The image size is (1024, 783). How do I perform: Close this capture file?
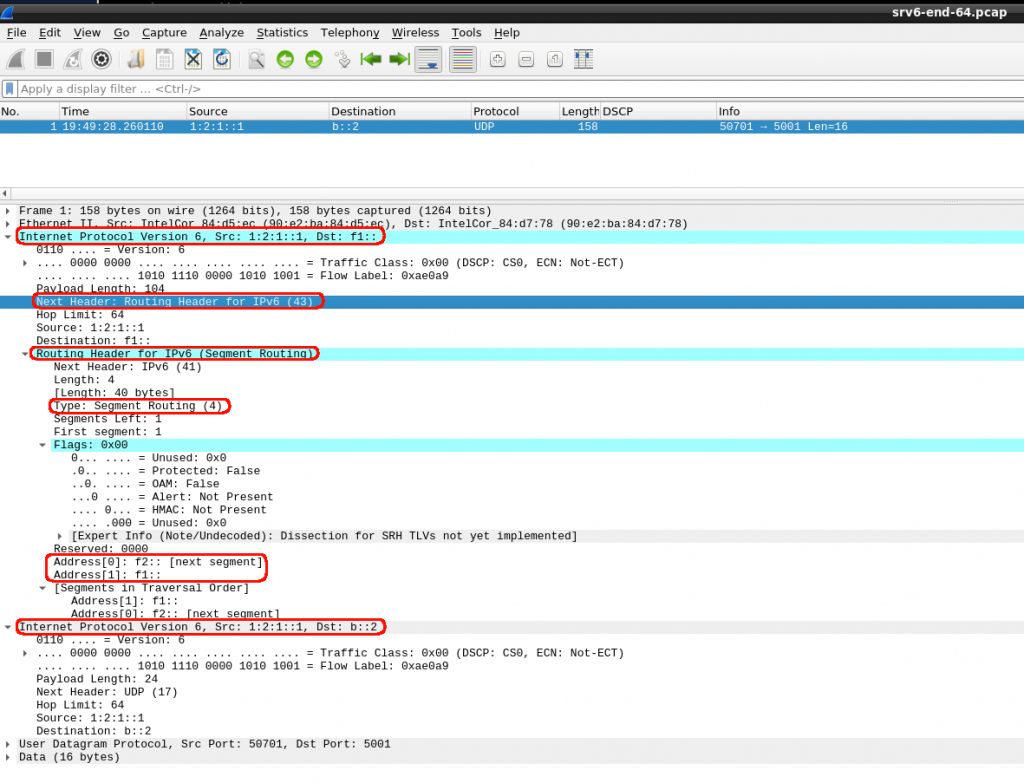coord(193,59)
